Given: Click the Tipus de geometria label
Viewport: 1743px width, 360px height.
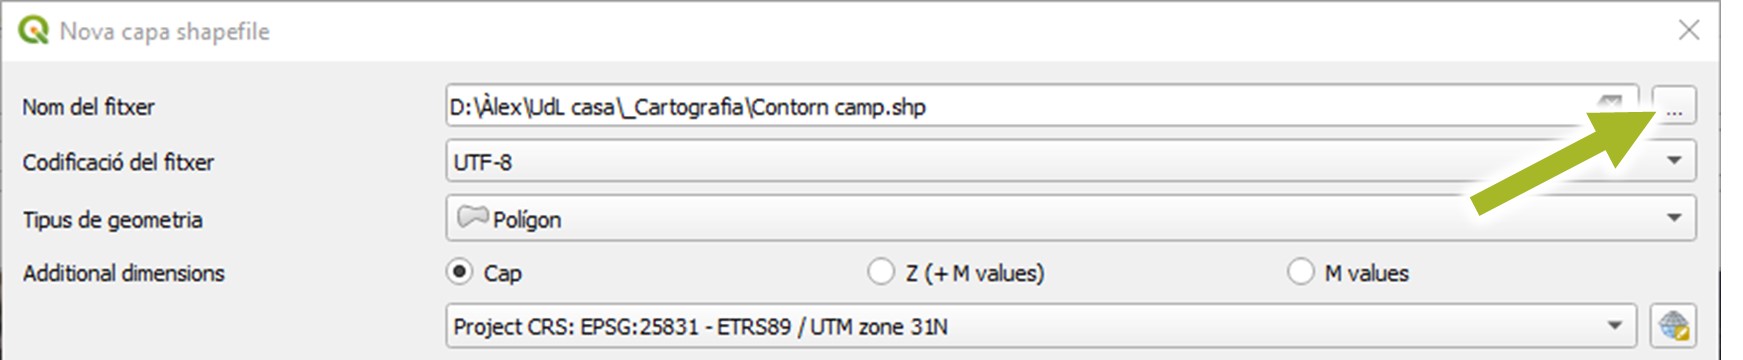Looking at the screenshot, I should 112,220.
